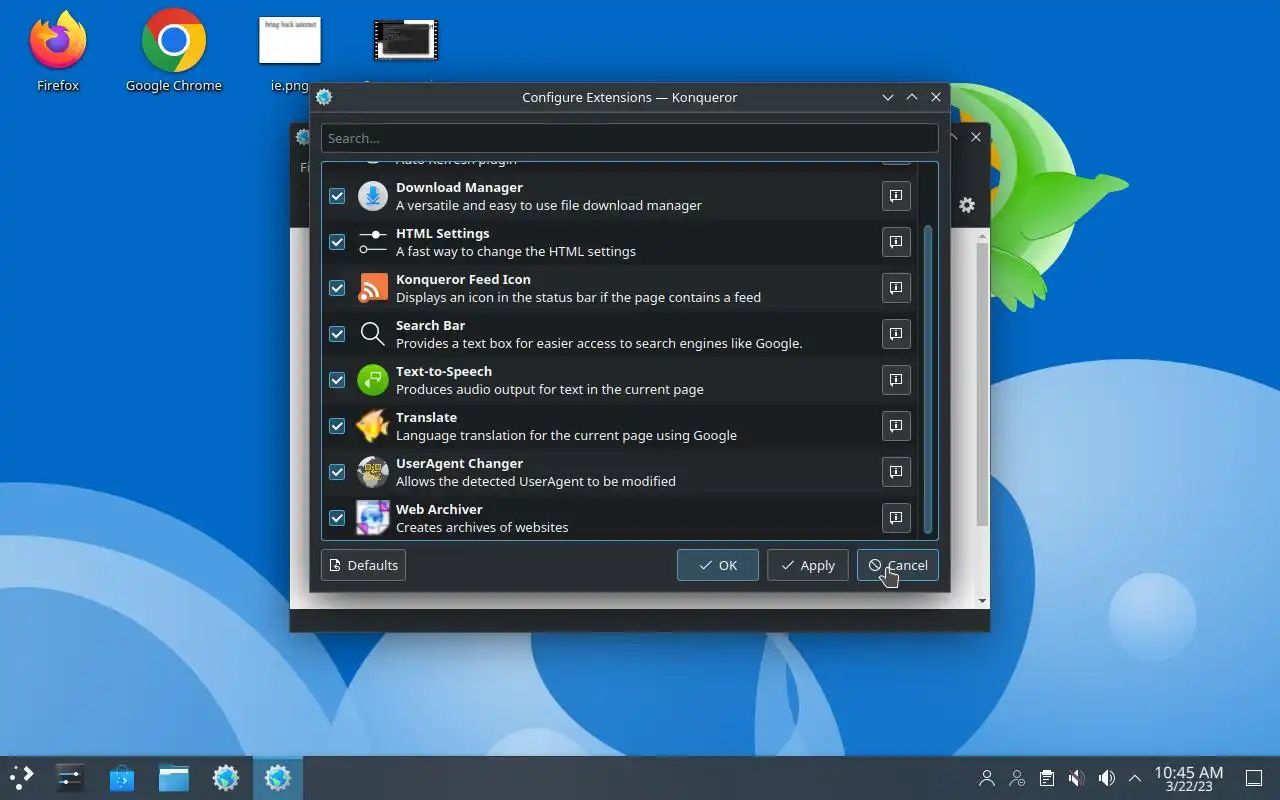
Task: Click the Translate fish icon
Action: (x=373, y=426)
